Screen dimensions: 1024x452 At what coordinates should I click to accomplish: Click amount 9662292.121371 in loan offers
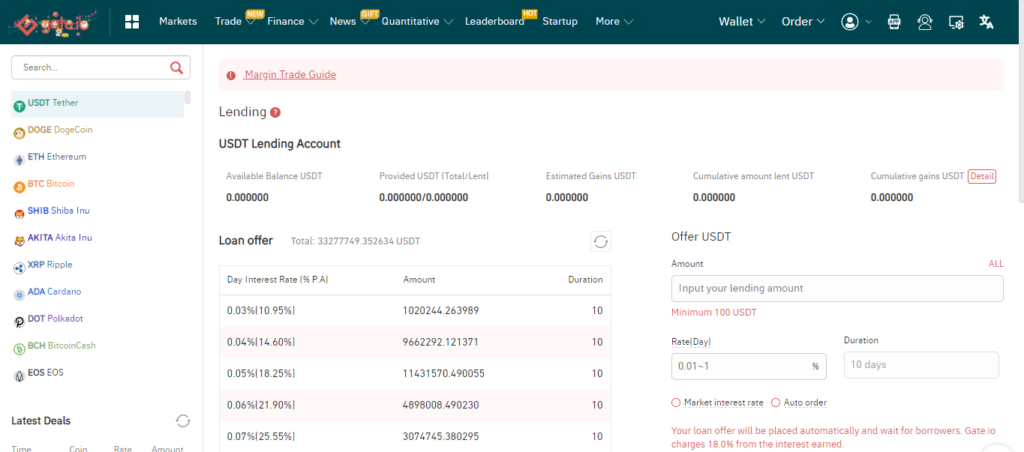tap(441, 342)
